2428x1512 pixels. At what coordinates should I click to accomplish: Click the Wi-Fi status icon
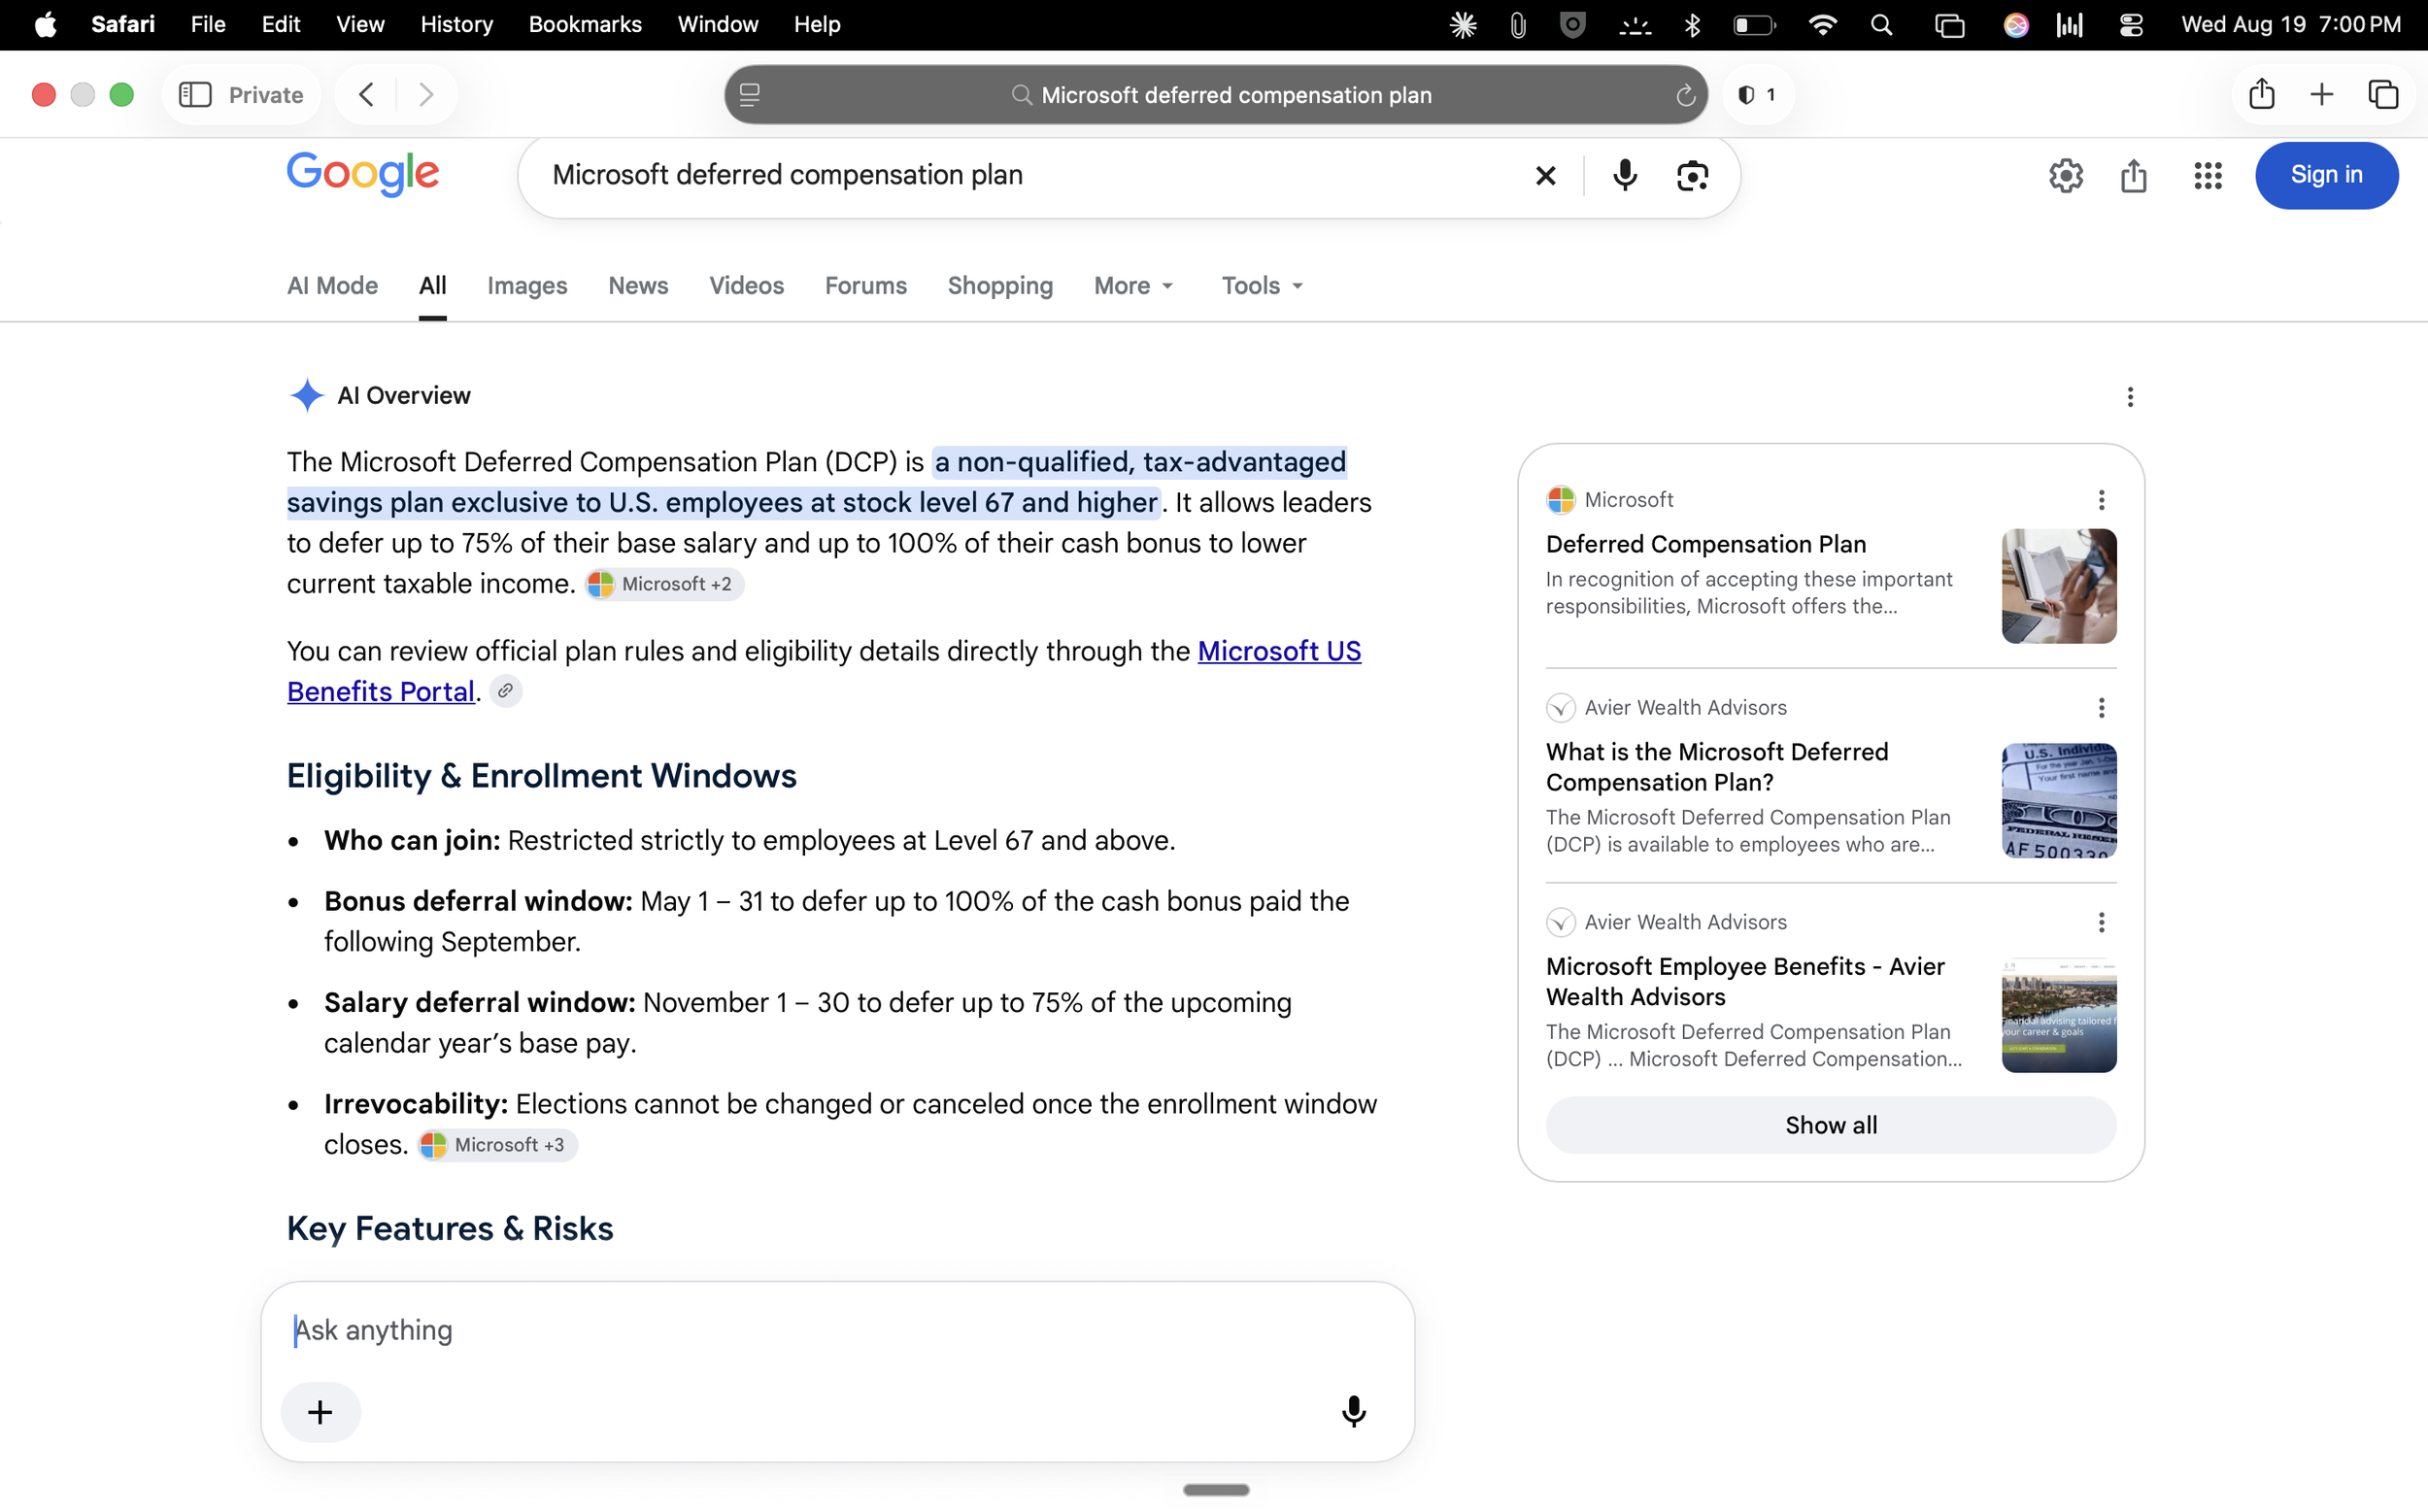tap(1823, 25)
